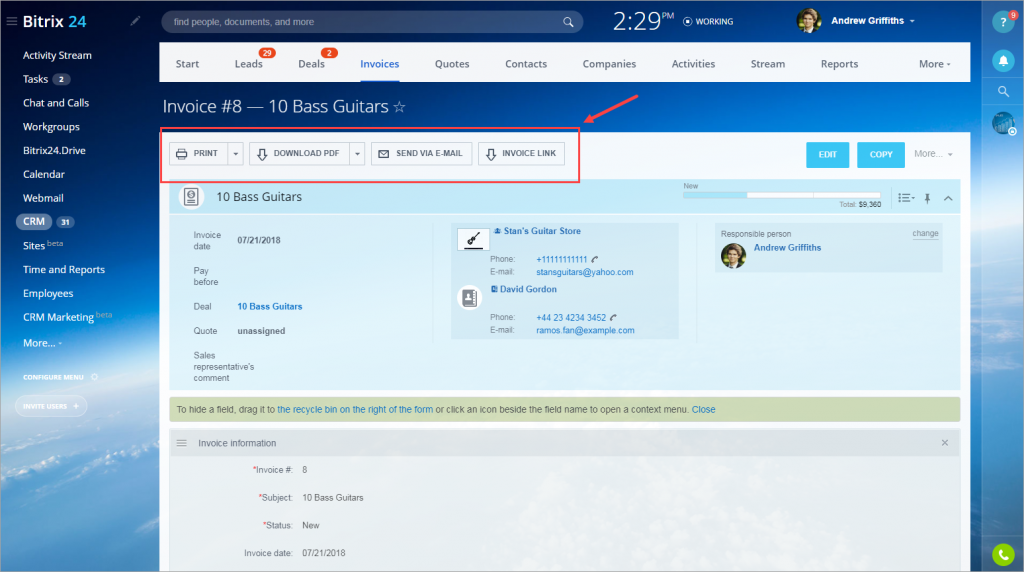
Task: Click the Edit button
Action: pyautogui.click(x=827, y=155)
